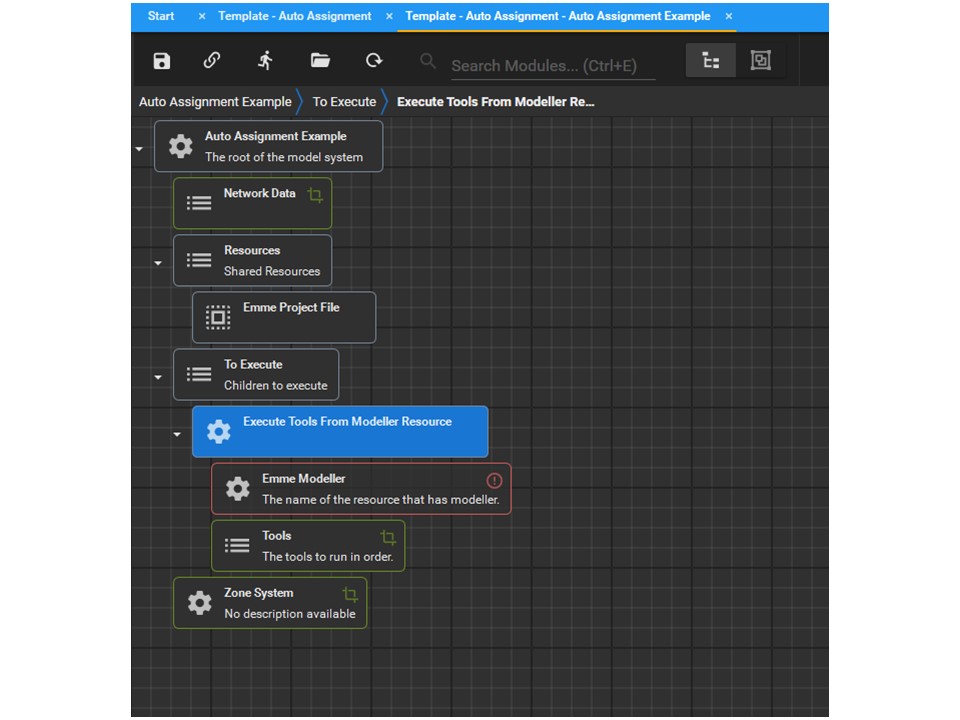
Task: Click the Save icon in the toolbar
Action: coord(161,60)
